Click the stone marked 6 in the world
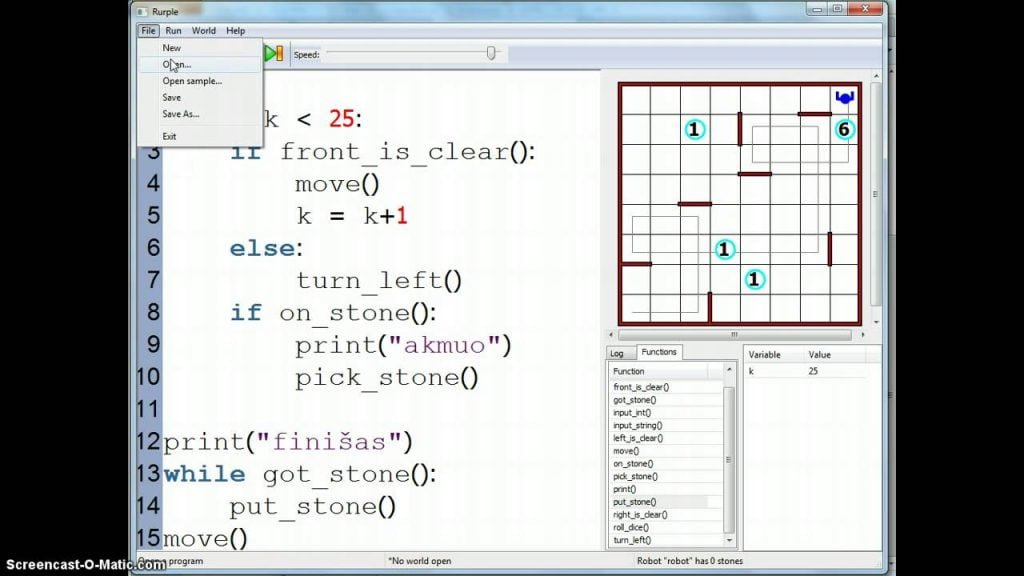This screenshot has width=1024, height=576. [x=844, y=129]
